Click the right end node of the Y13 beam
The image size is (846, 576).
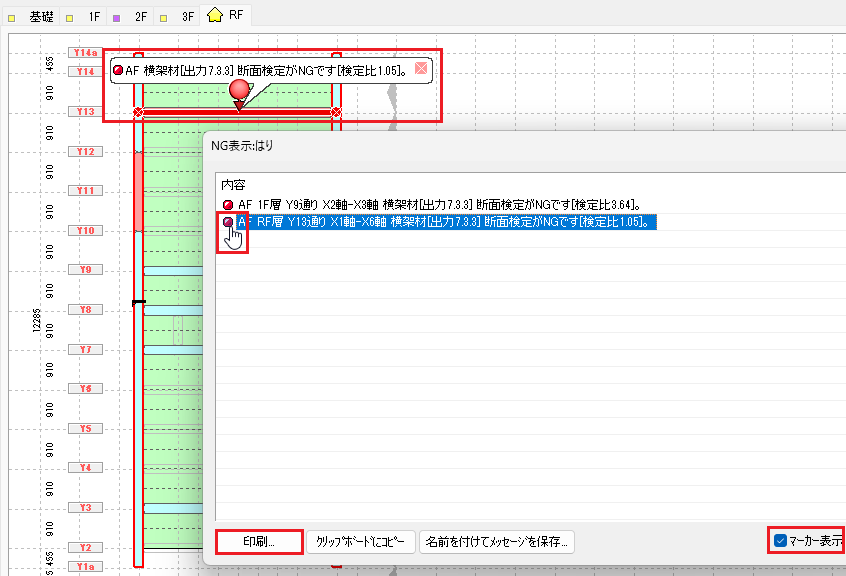pyautogui.click(x=336, y=112)
